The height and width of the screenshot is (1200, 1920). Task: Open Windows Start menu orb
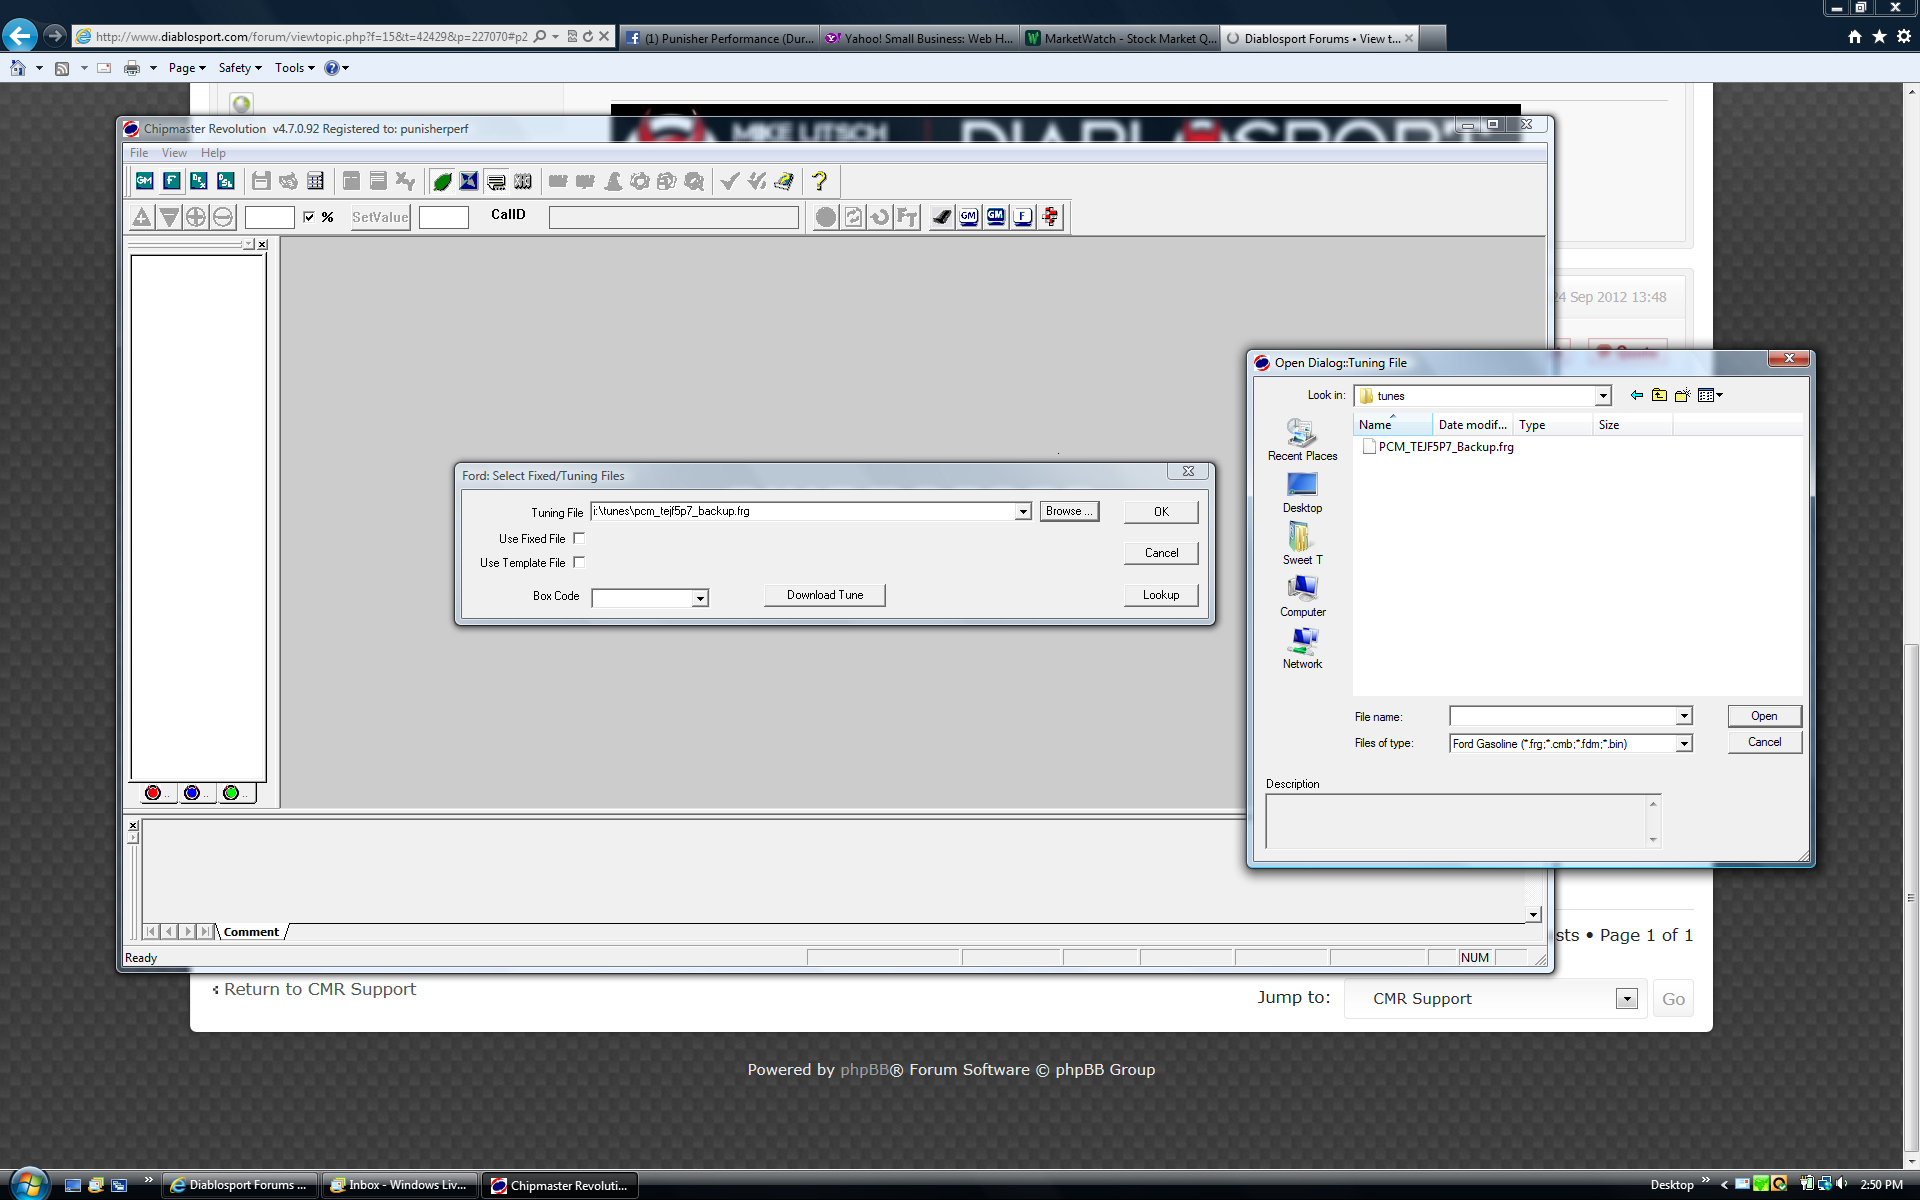pyautogui.click(x=28, y=1184)
